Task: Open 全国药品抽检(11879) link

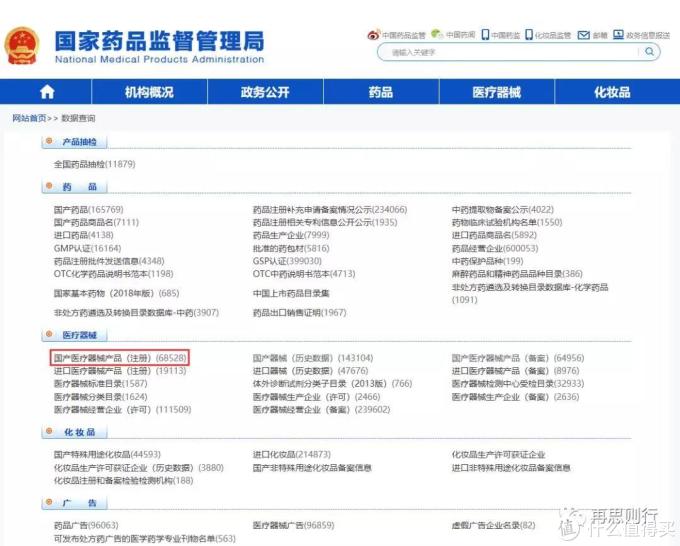Action: (95, 164)
